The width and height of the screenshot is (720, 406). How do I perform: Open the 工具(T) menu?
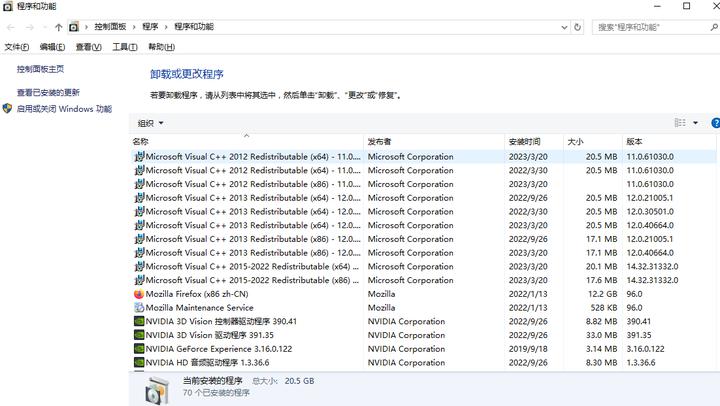tap(125, 47)
